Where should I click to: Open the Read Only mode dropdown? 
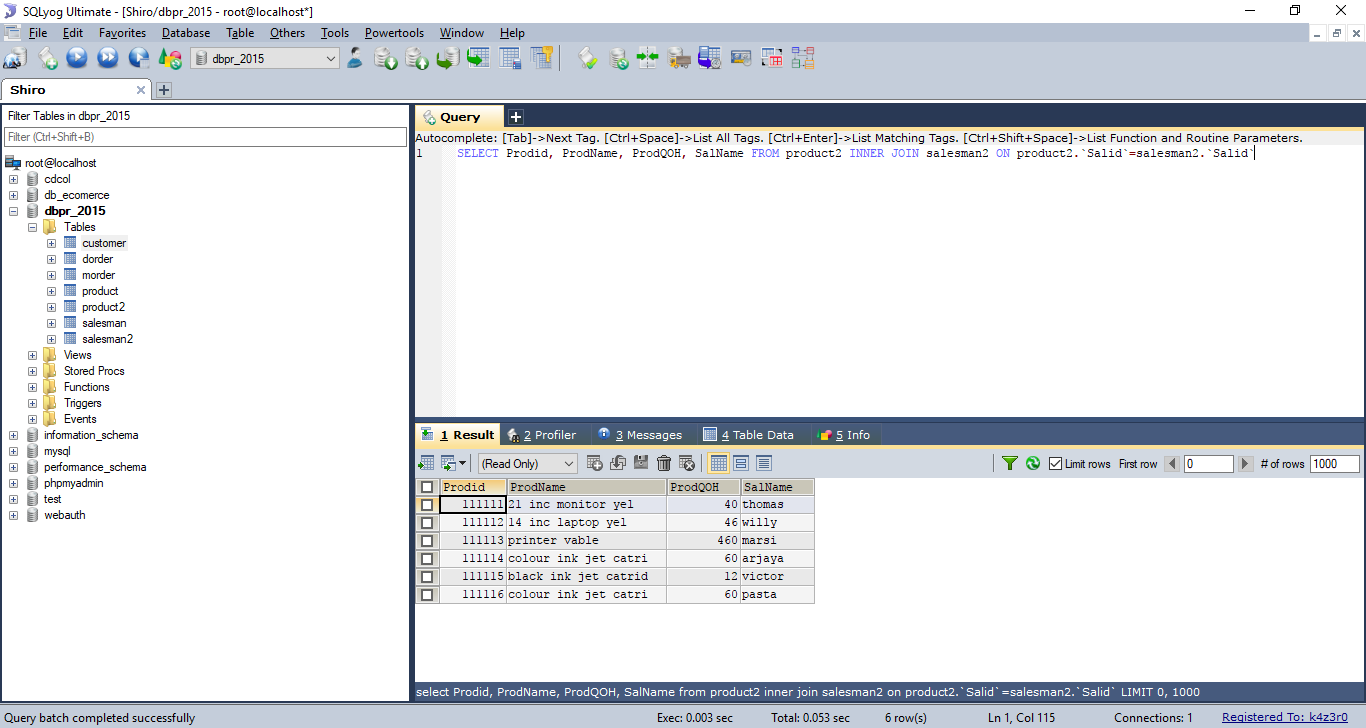pyautogui.click(x=528, y=464)
